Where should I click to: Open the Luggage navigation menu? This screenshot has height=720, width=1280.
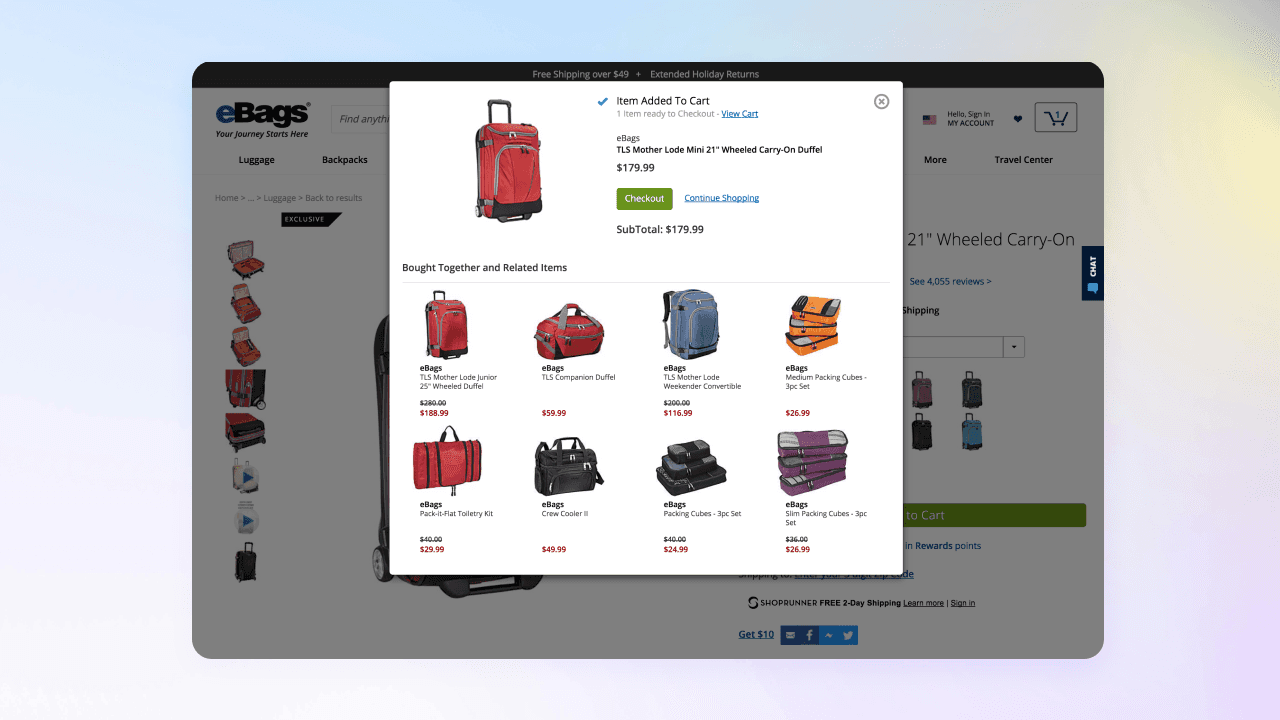[256, 160]
